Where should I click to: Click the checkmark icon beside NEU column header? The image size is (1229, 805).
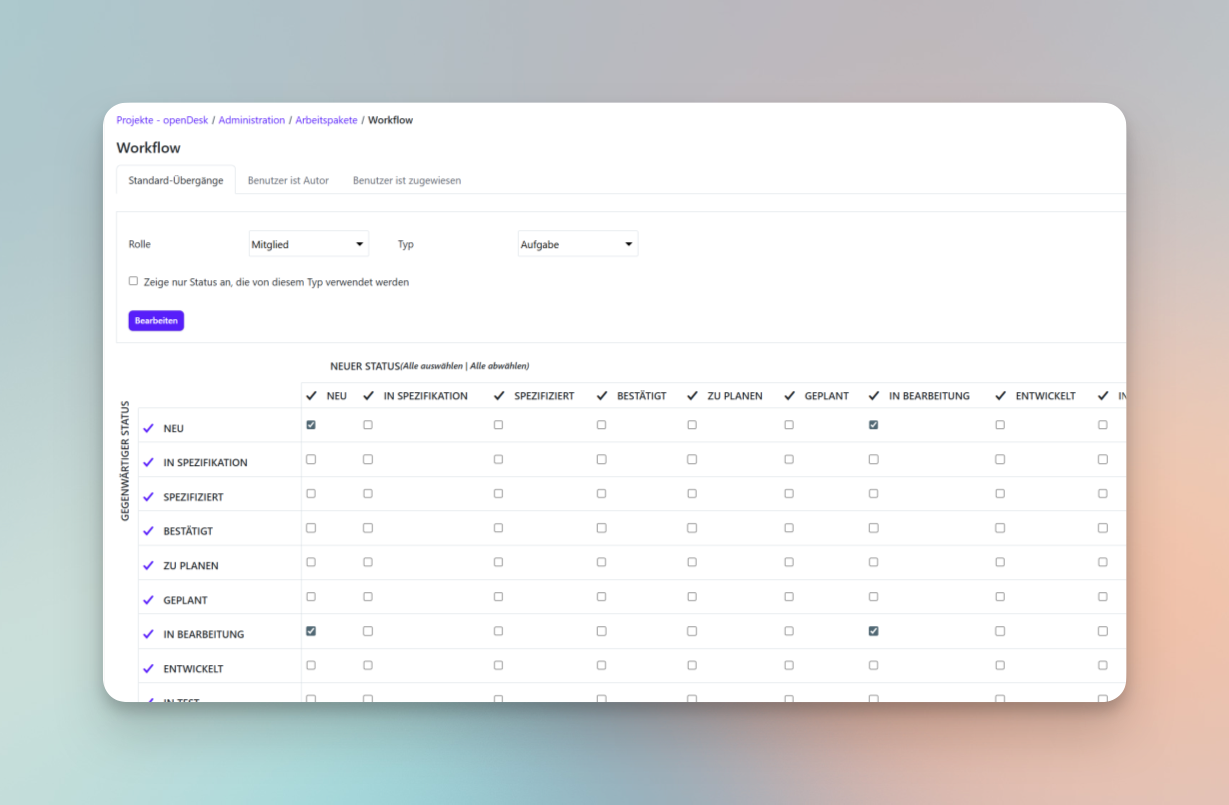click(x=311, y=395)
